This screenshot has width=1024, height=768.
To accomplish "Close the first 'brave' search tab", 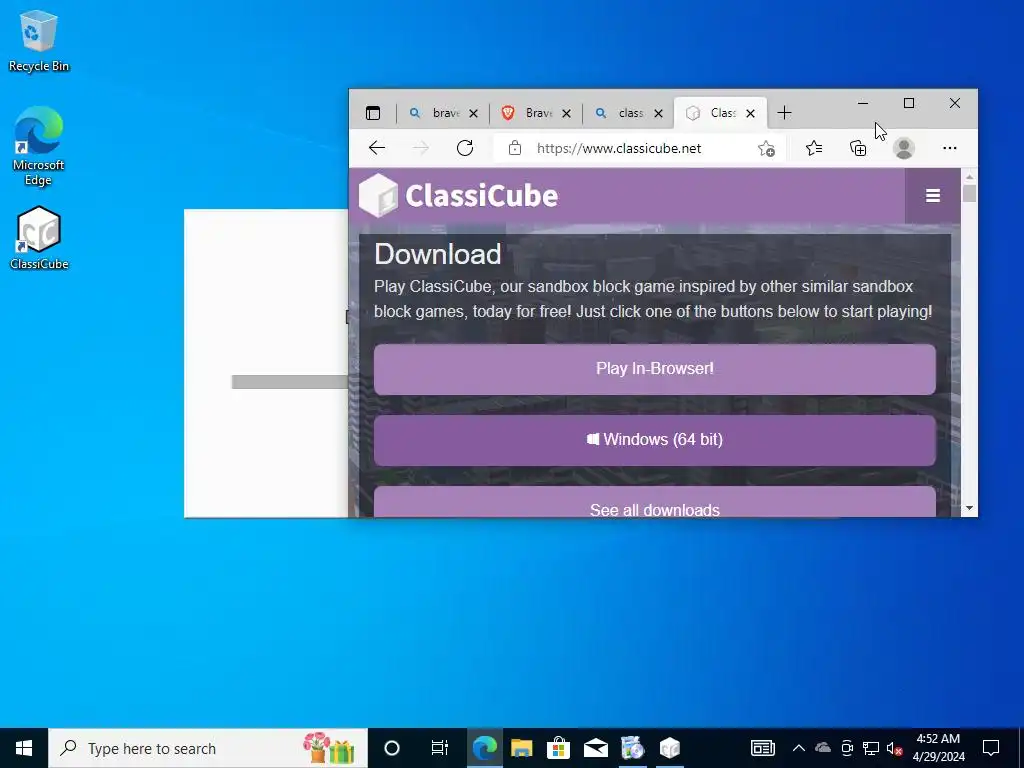I will [473, 114].
